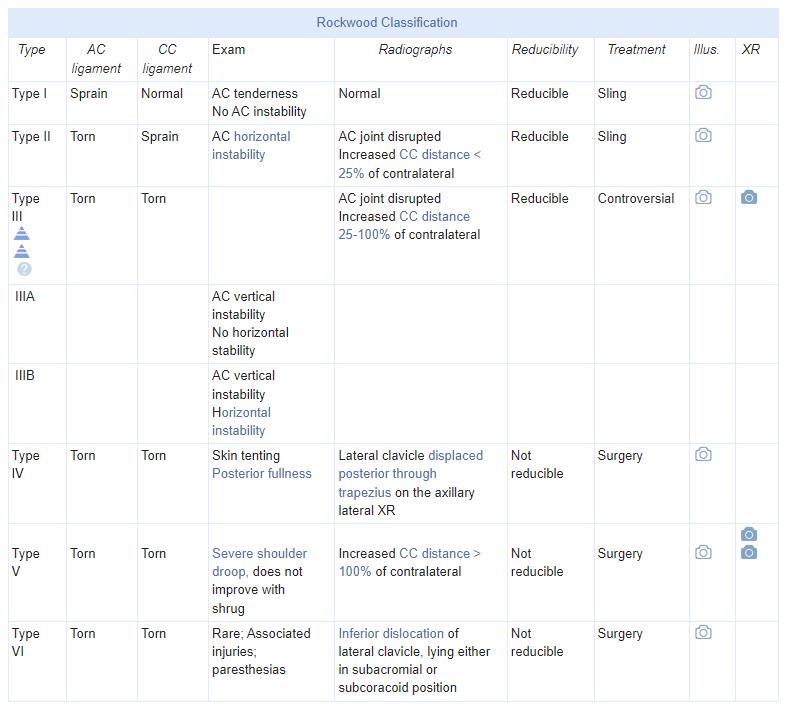Image resolution: width=788 pixels, height=710 pixels.
Task: Click the upper XR camera icon for Type V
Action: tap(748, 535)
